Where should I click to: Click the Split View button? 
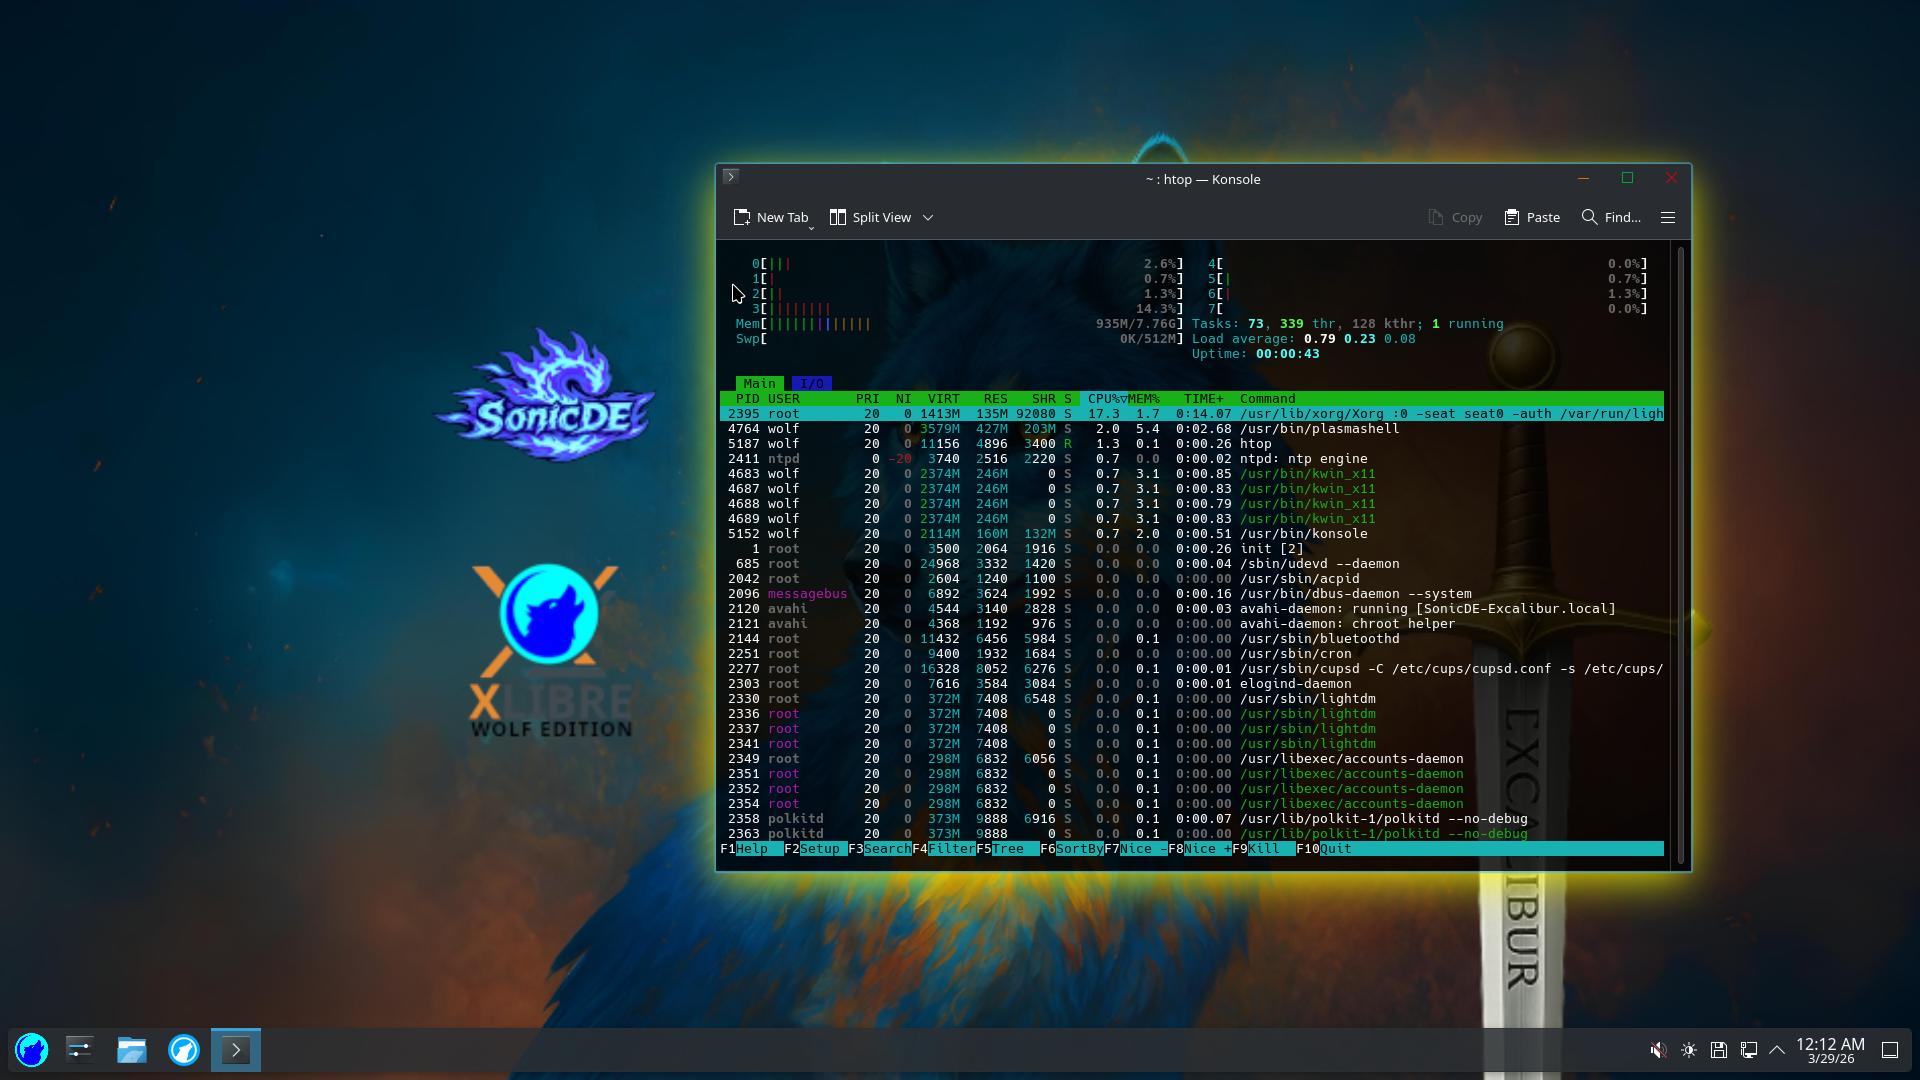870,217
